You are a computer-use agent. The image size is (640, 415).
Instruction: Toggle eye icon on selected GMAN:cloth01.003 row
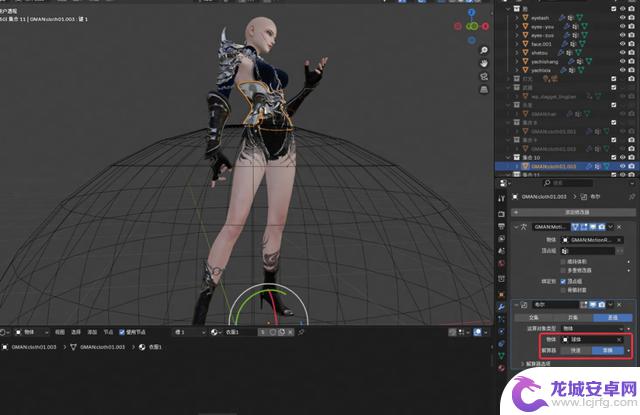coord(622,166)
